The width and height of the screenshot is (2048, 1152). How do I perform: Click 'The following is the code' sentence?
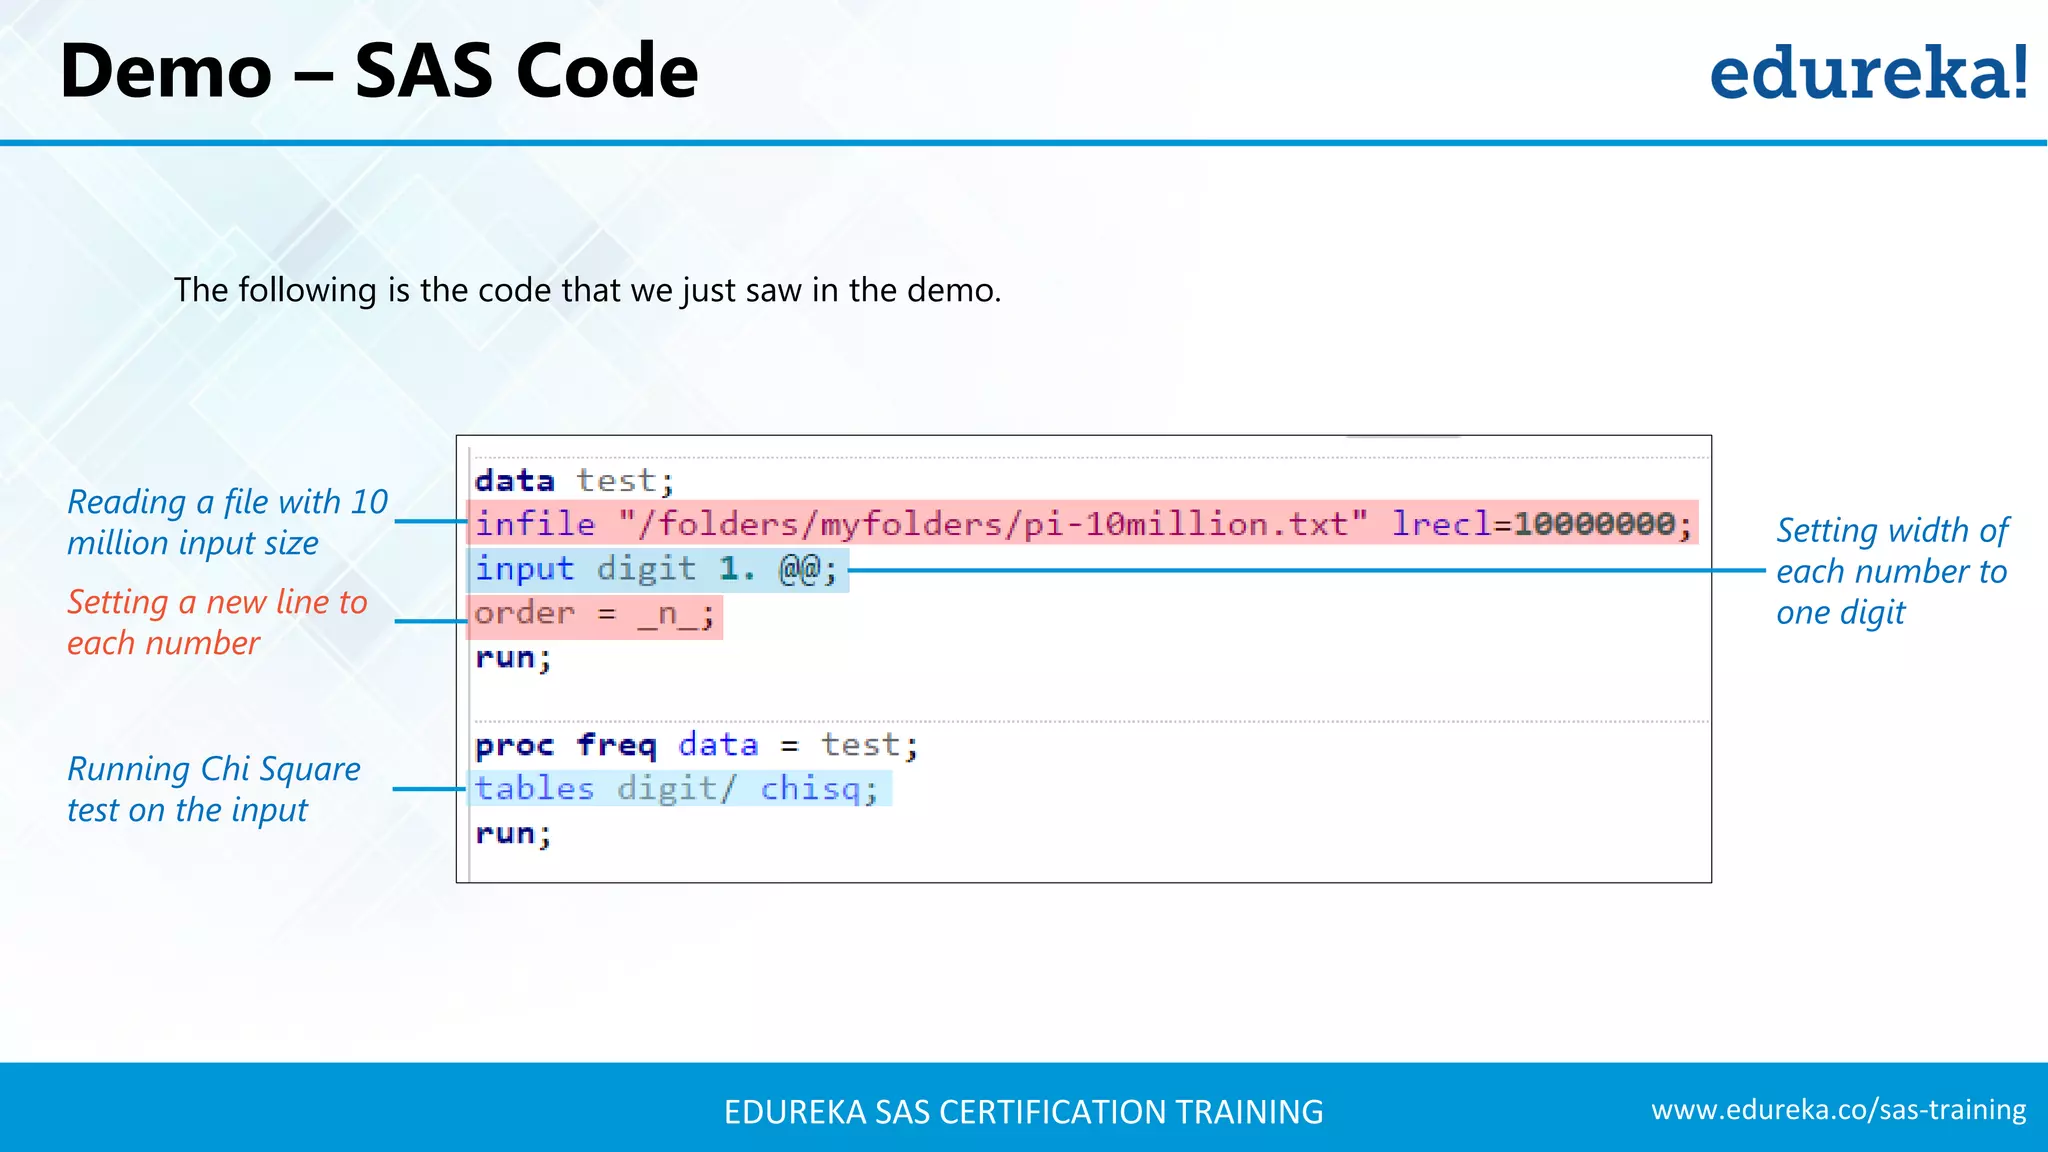(587, 290)
